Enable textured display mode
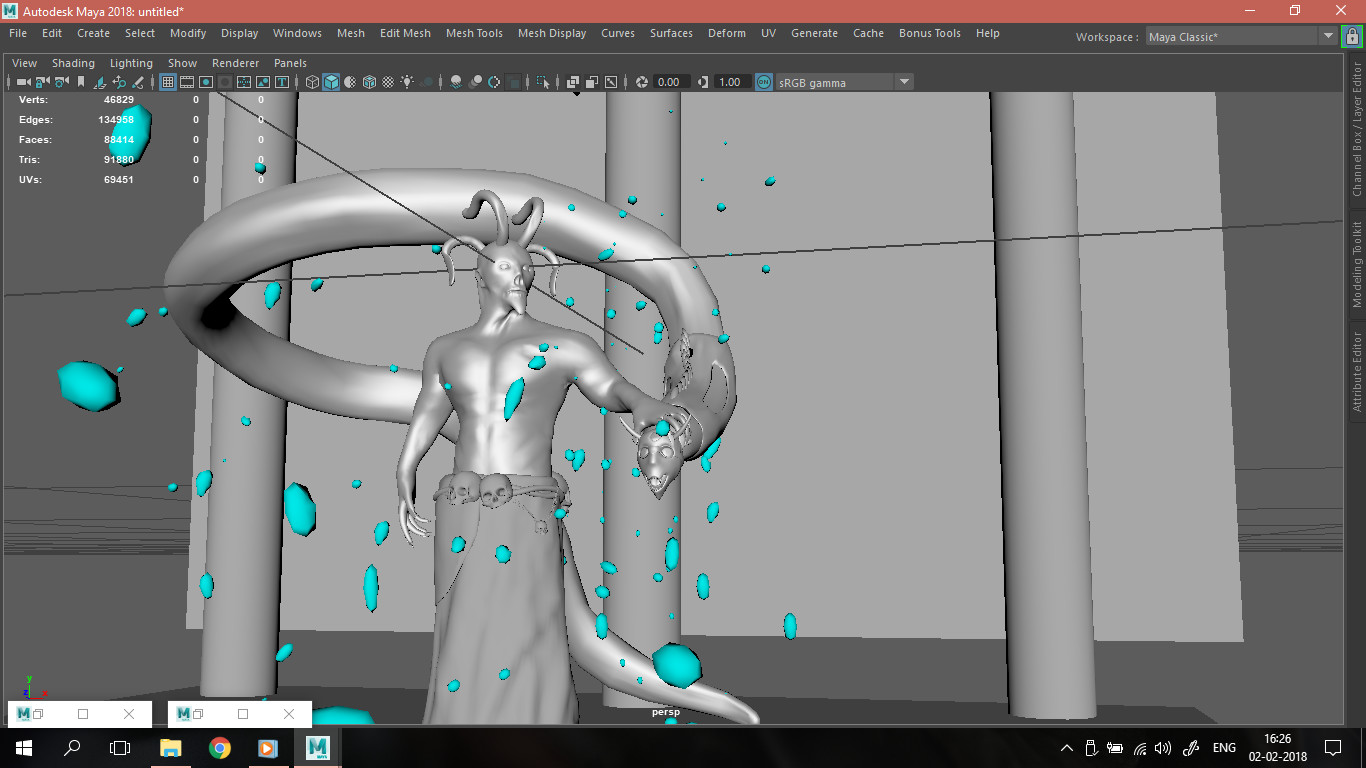Screen dimensions: 1366x768 click(x=388, y=82)
